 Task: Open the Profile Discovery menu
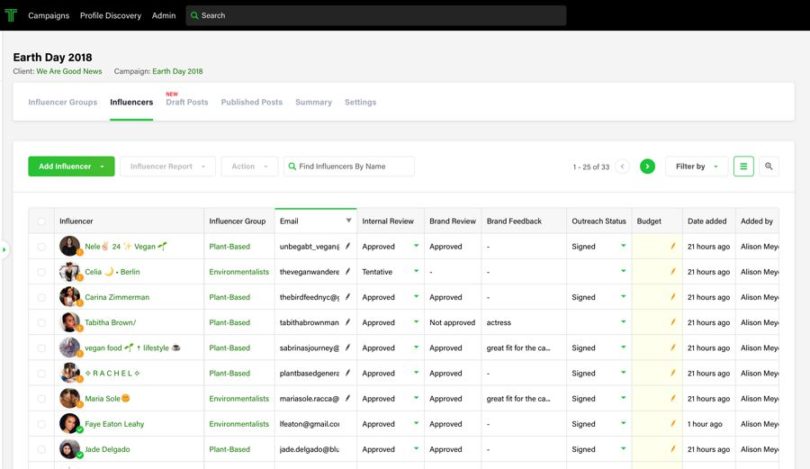click(x=110, y=16)
